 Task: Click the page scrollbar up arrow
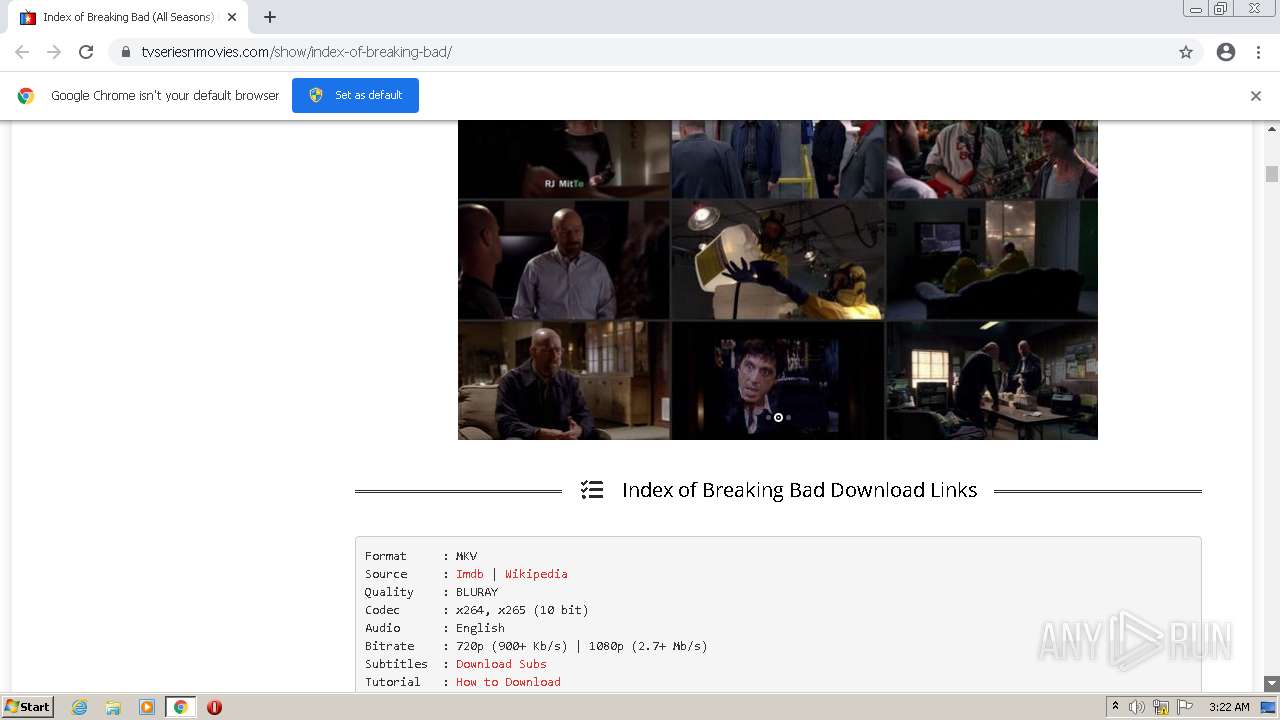(x=1272, y=129)
